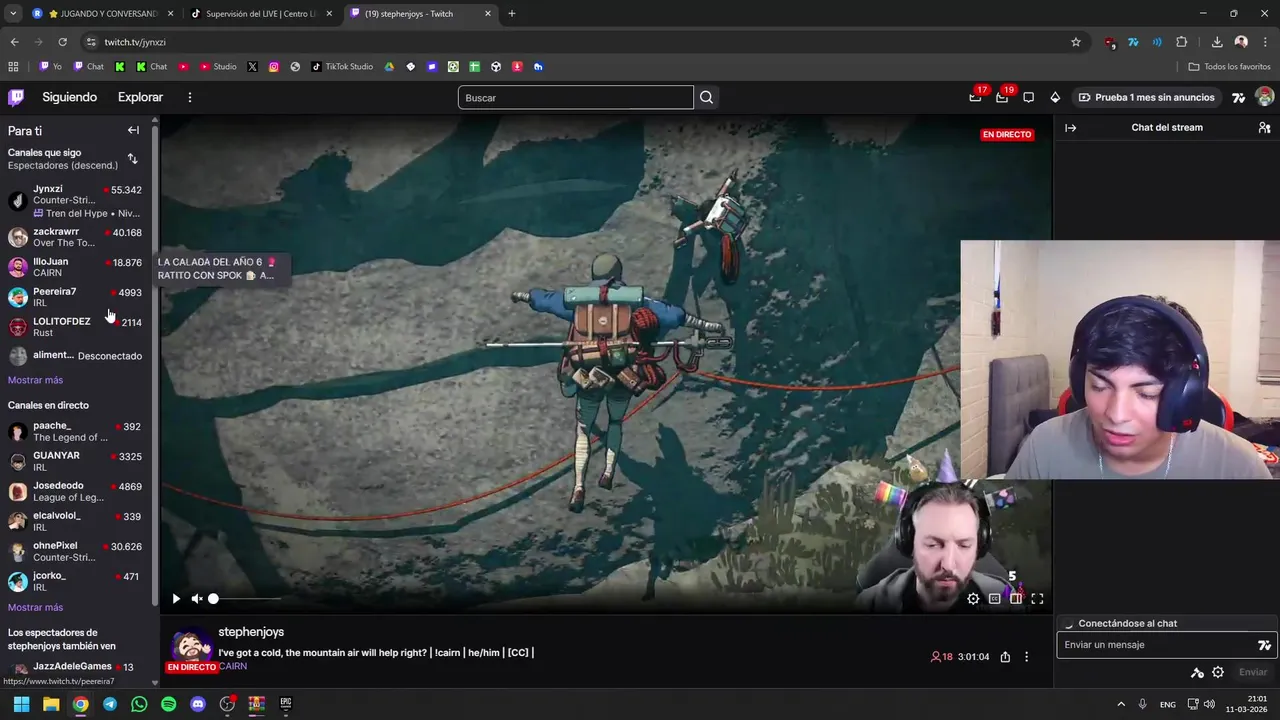Screen dimensions: 1280x720
Task: Open Hype/drops icon with 17 badge
Action: click(975, 97)
